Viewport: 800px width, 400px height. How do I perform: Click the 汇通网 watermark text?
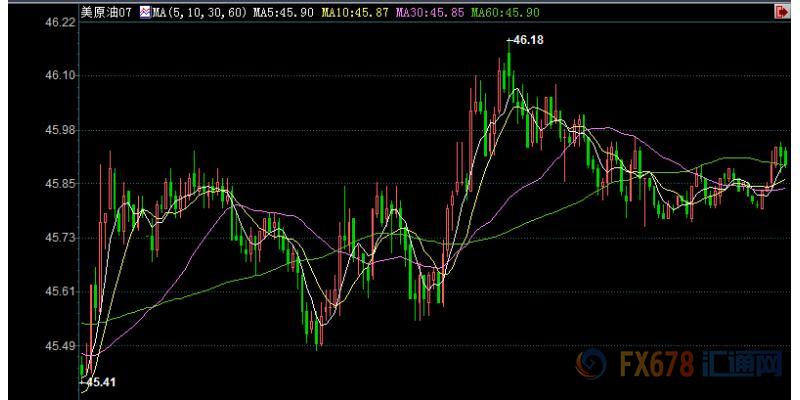(x=746, y=365)
